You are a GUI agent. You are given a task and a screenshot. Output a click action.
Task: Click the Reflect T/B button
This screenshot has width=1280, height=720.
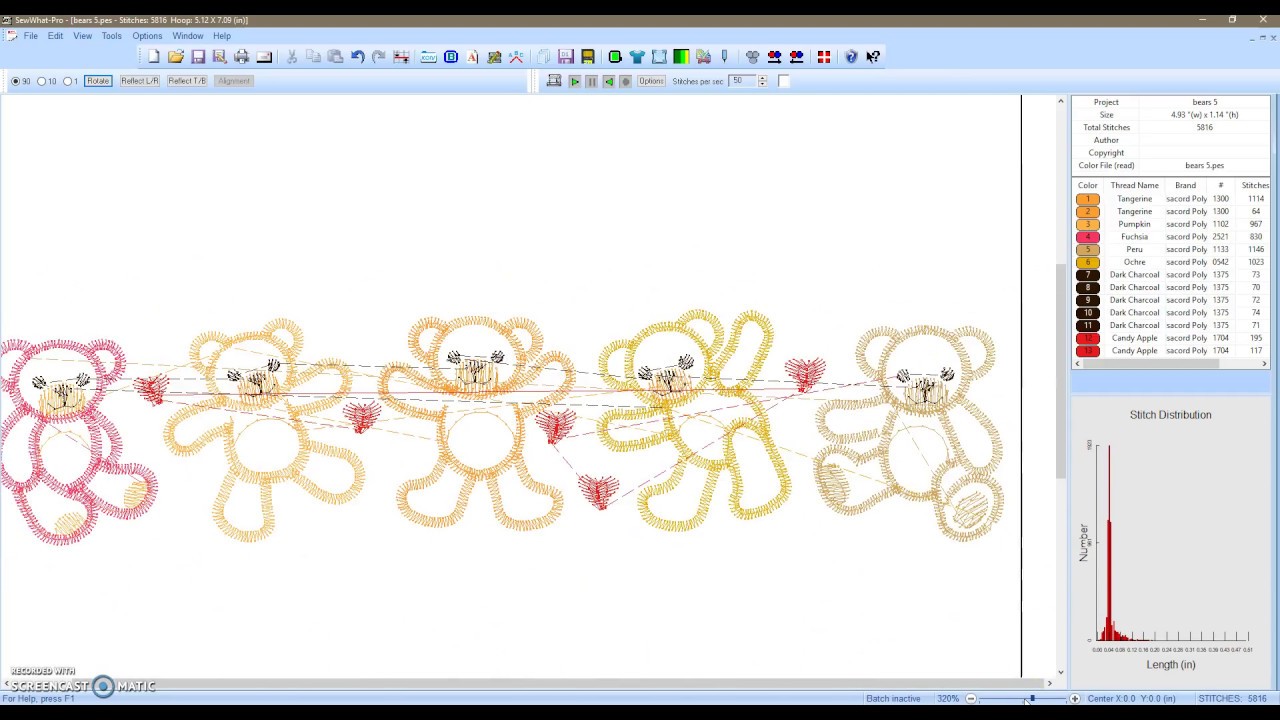(x=187, y=81)
